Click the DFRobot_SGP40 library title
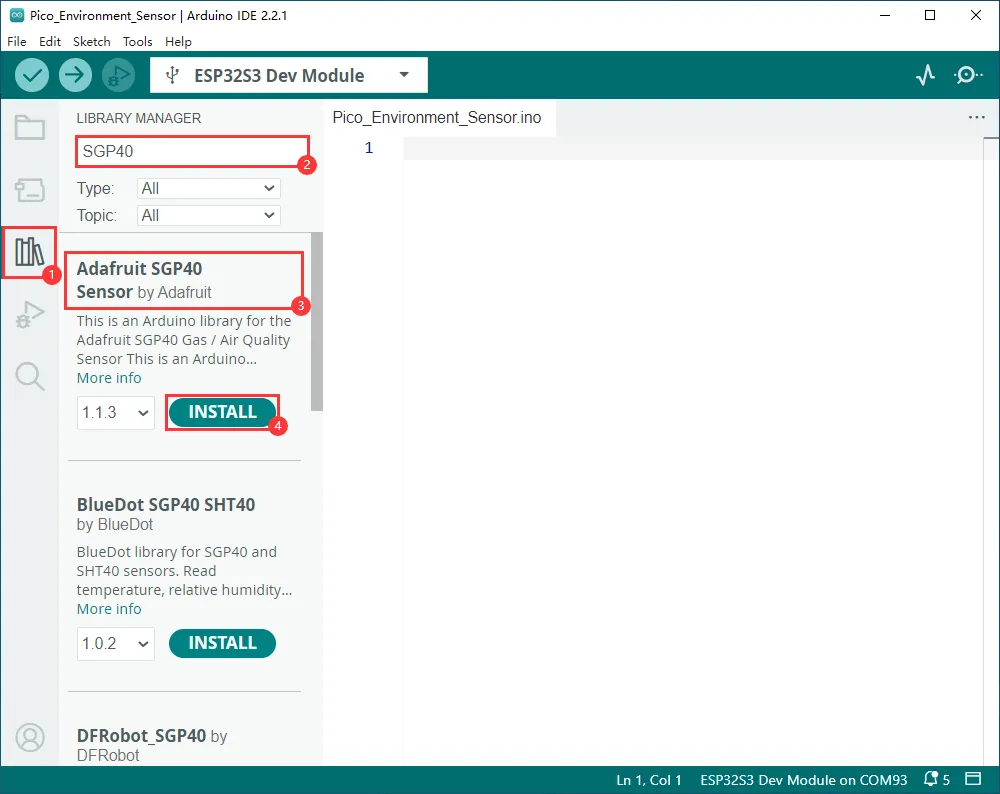Image resolution: width=1000 pixels, height=794 pixels. click(142, 735)
